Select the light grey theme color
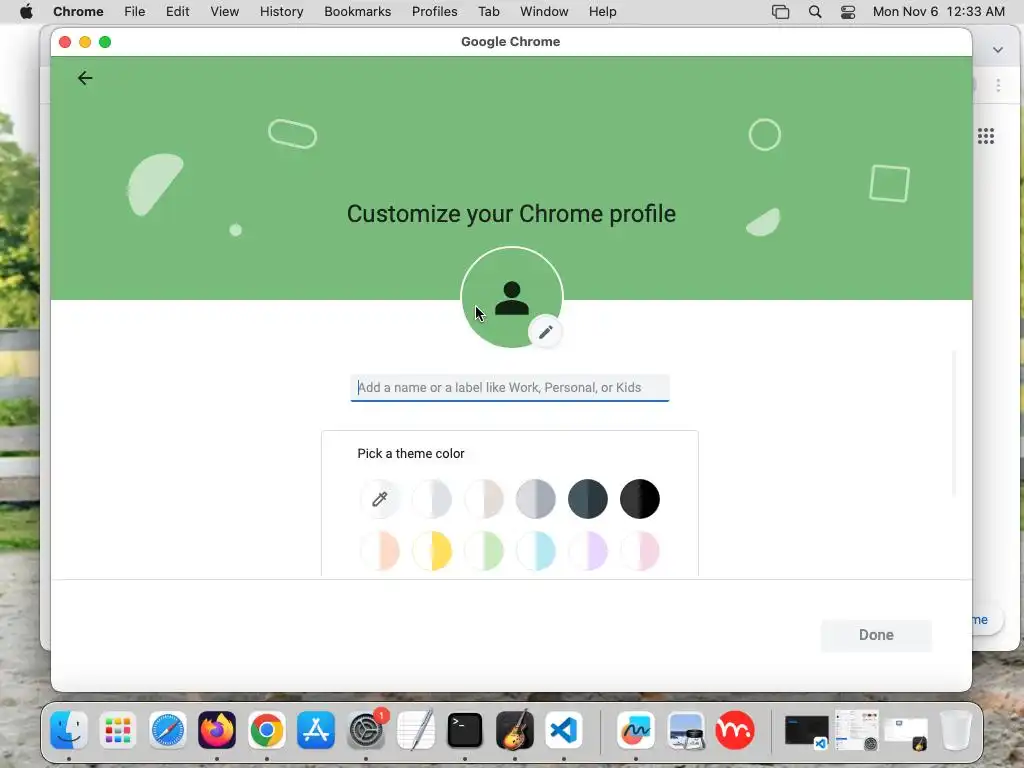The image size is (1024, 768). pos(432,499)
